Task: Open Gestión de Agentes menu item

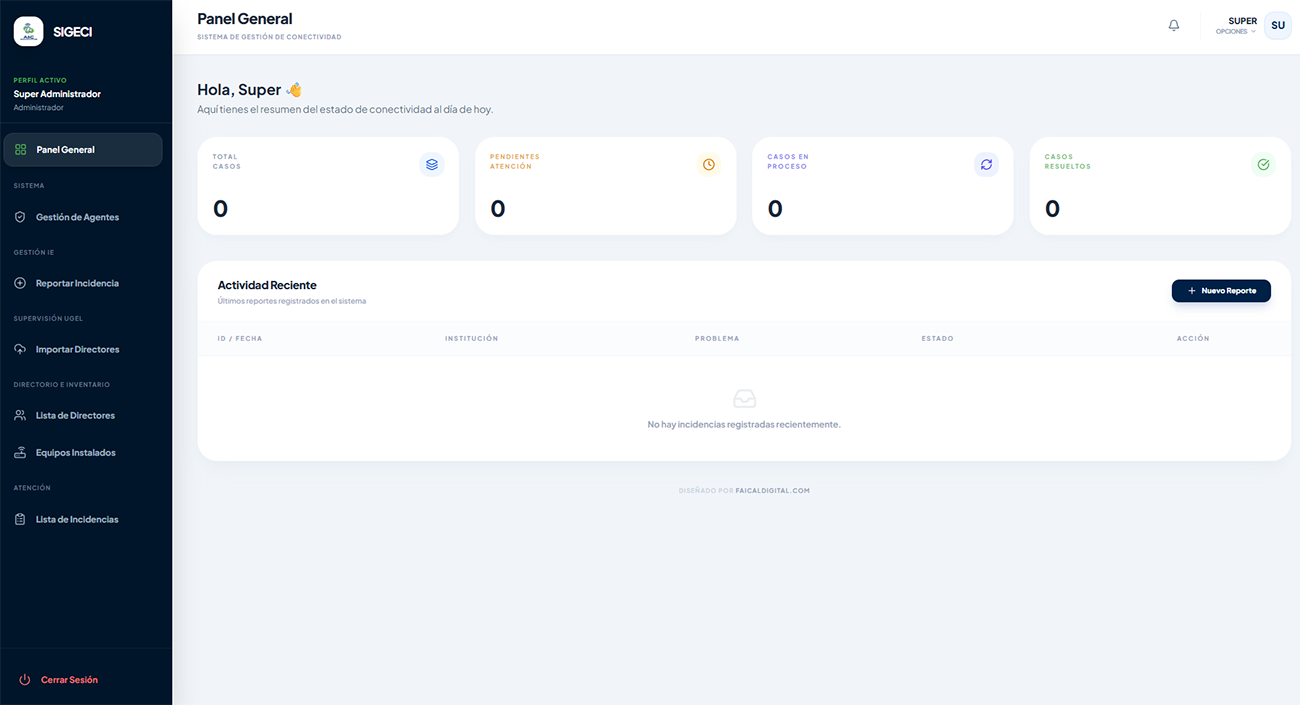Action: pos(77,217)
